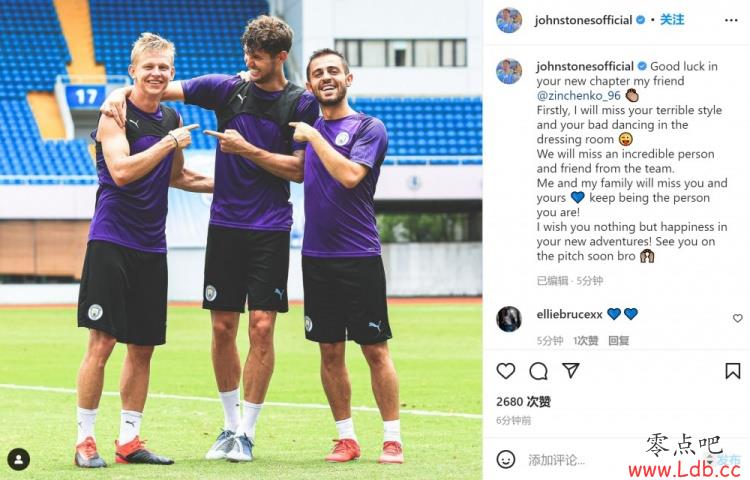Viewport: 750px width, 480px height.
Task: Like the post with the heart icon
Action: (506, 371)
